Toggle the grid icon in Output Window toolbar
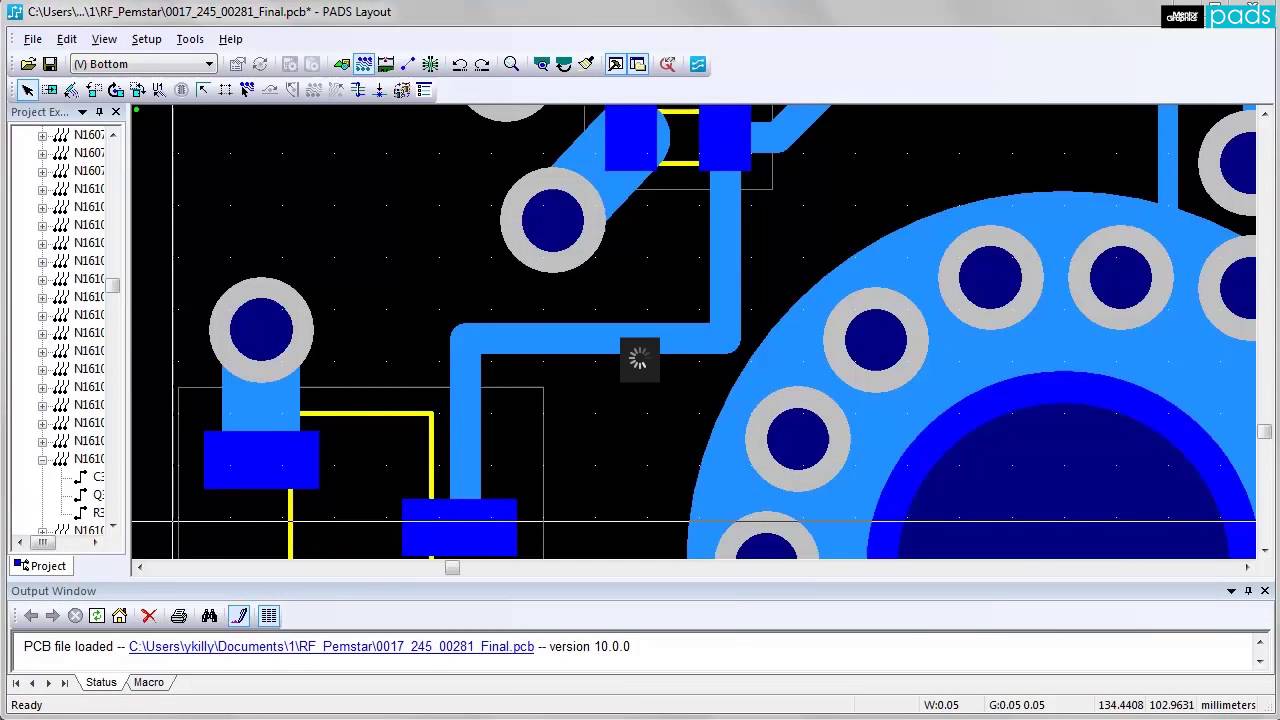The height and width of the screenshot is (720, 1280). pyautogui.click(x=269, y=616)
